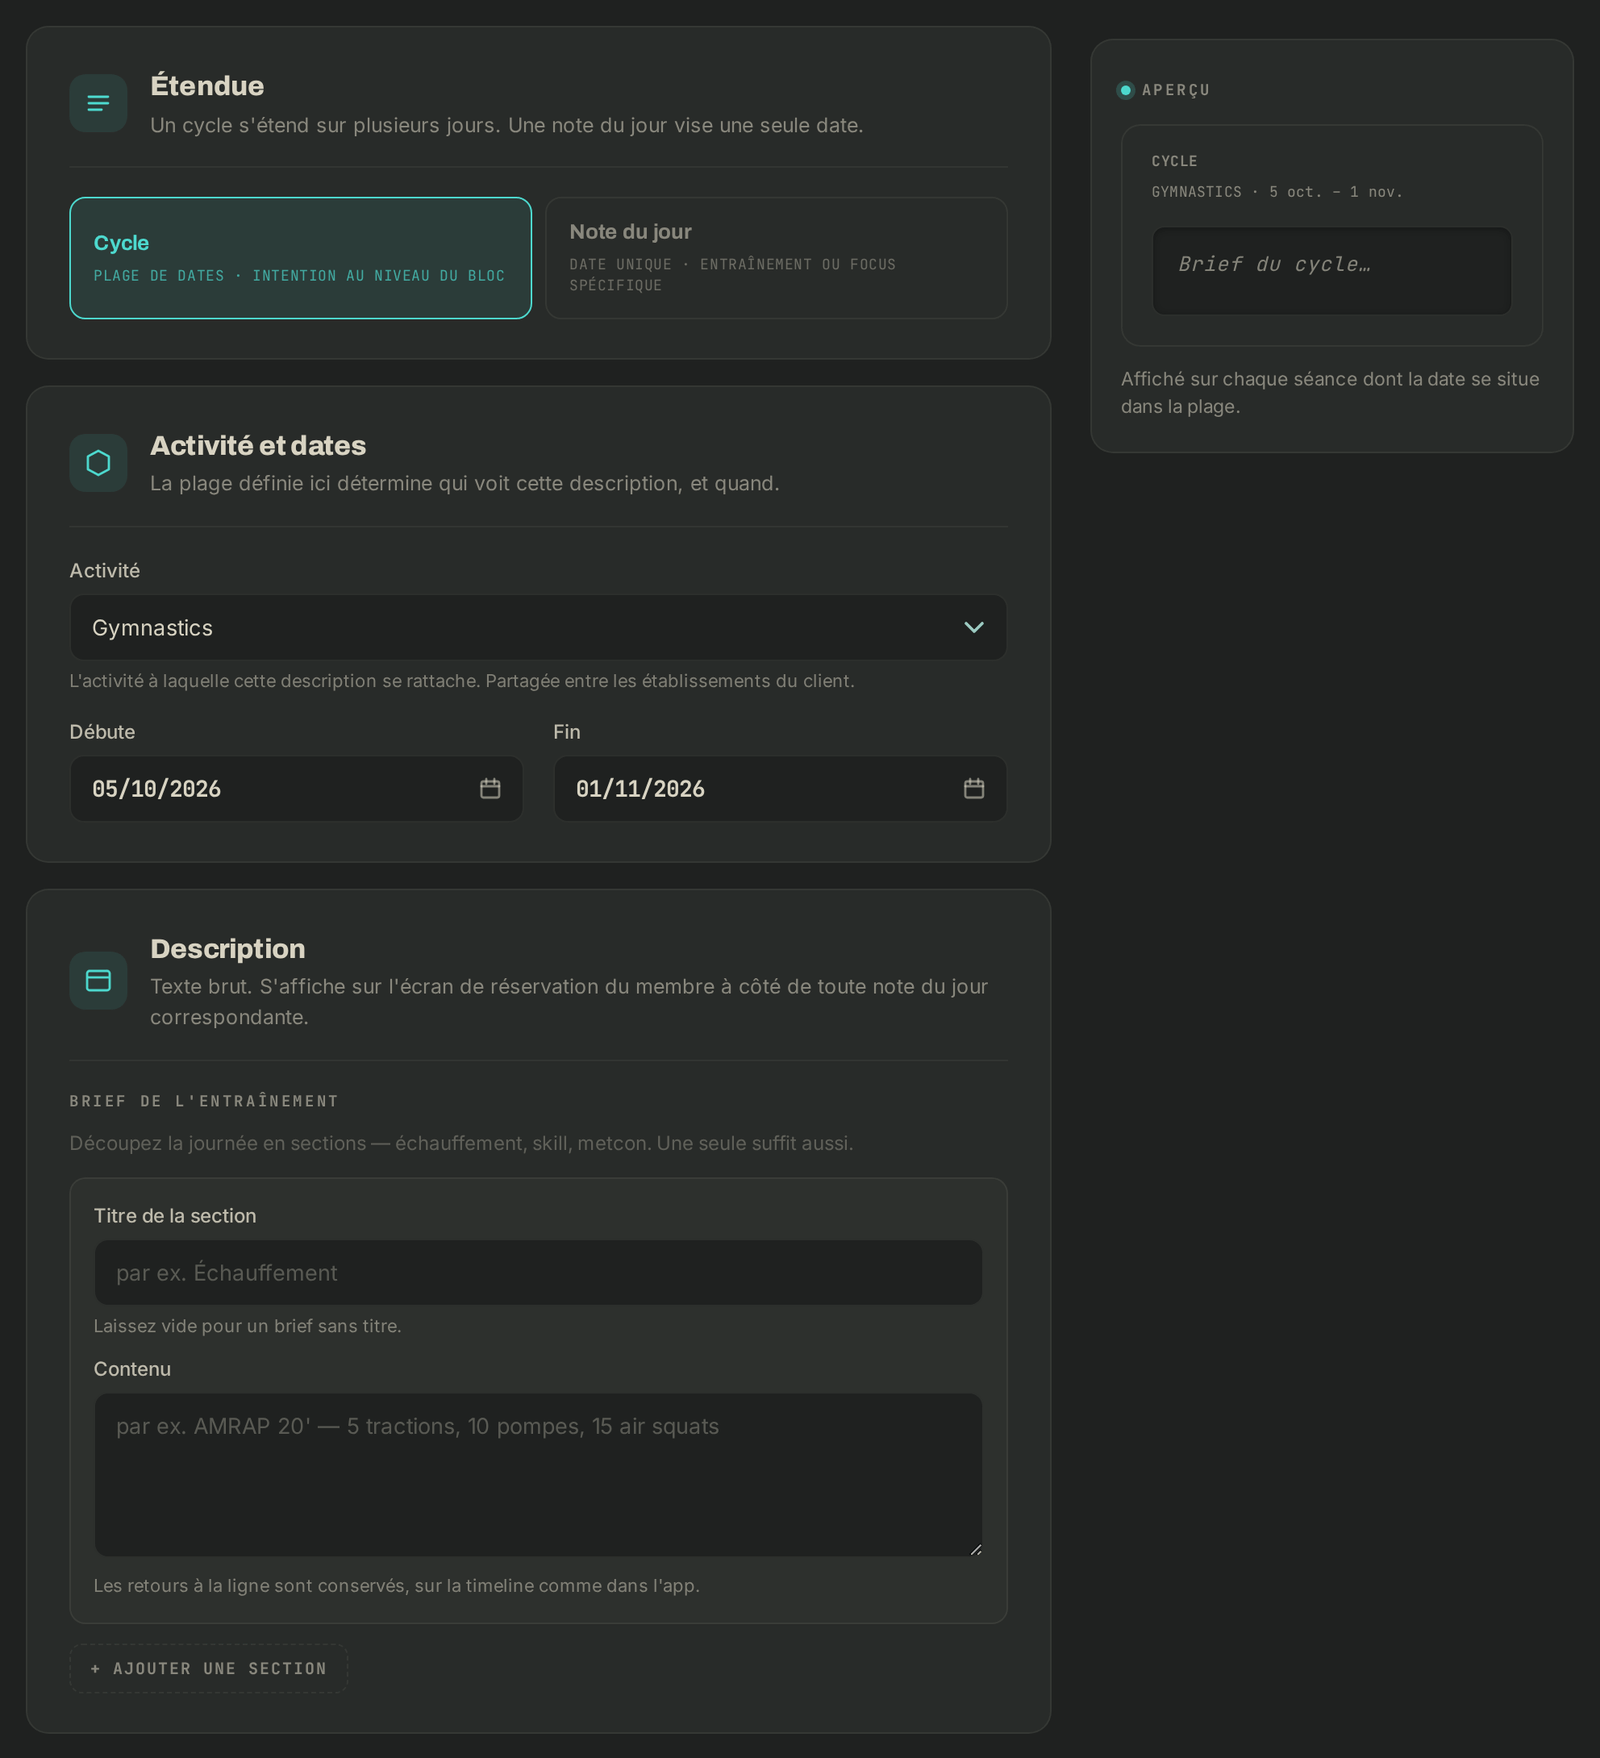
Task: Click the Étendue section lines icon
Action: tap(98, 103)
